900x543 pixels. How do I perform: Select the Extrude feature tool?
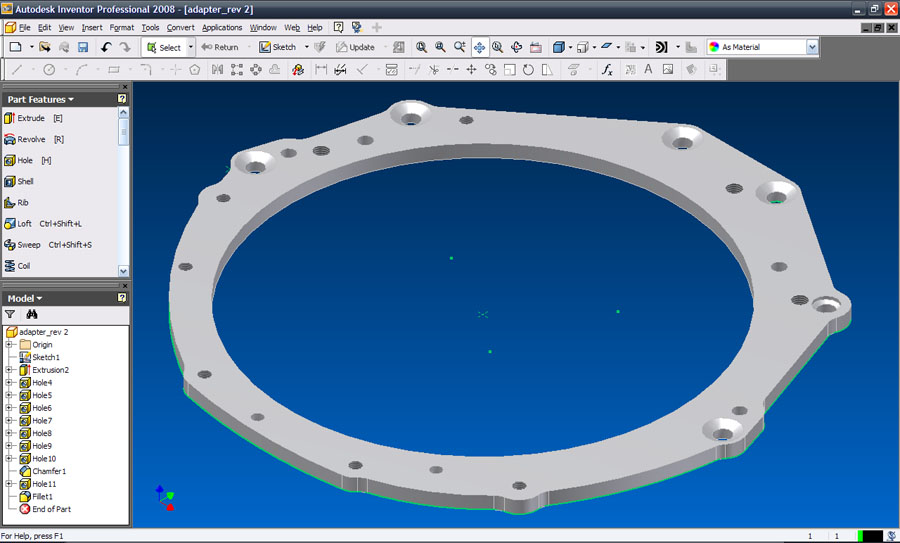coord(30,118)
